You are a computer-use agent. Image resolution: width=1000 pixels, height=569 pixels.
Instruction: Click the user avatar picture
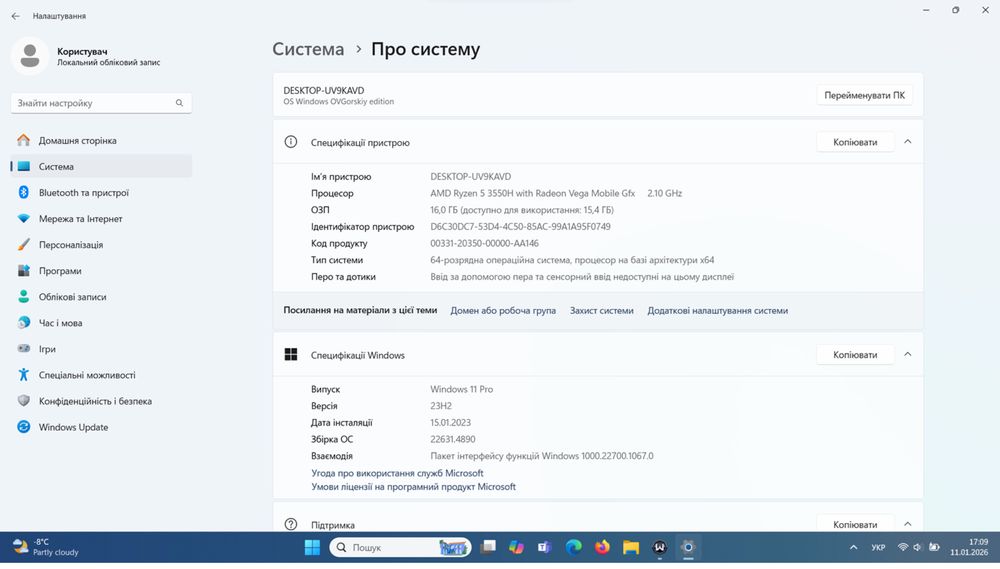[x=29, y=56]
